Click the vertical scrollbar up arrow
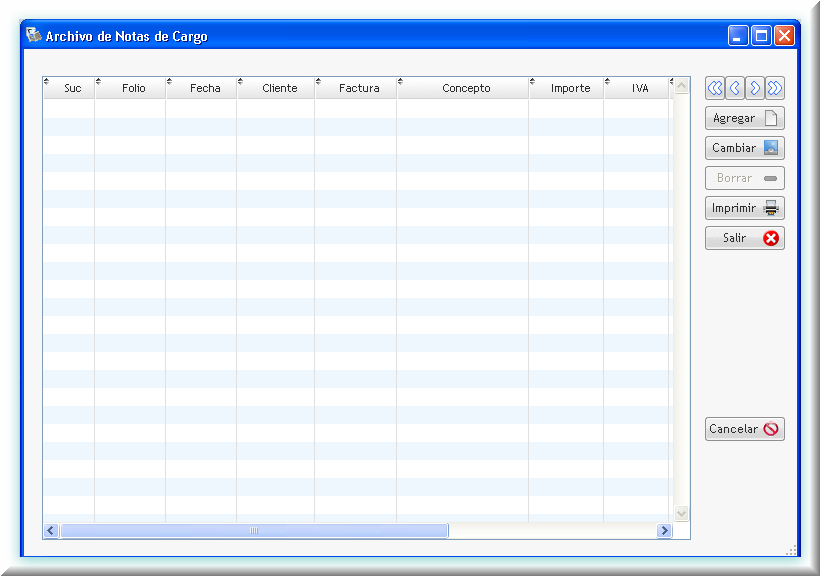The height and width of the screenshot is (576, 820). pyautogui.click(x=681, y=85)
